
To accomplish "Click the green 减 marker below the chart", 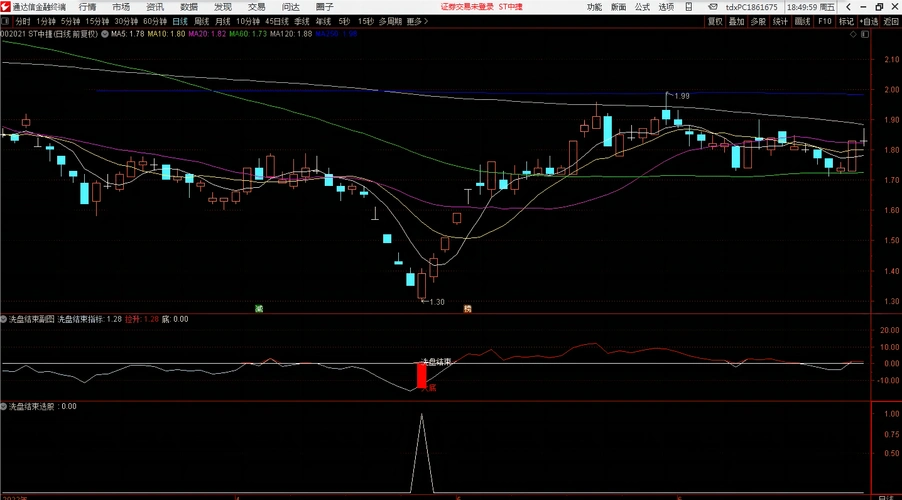I will pyautogui.click(x=258, y=309).
